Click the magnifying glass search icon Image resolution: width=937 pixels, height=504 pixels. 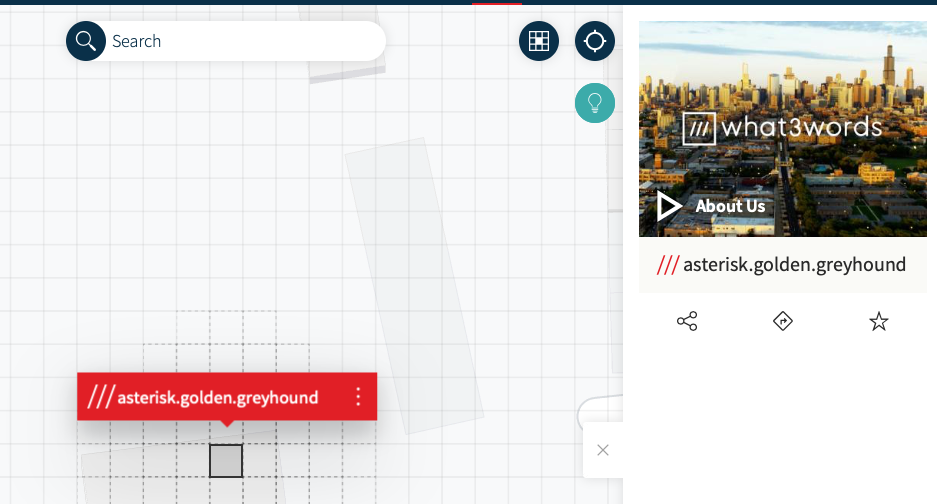[x=85, y=41]
